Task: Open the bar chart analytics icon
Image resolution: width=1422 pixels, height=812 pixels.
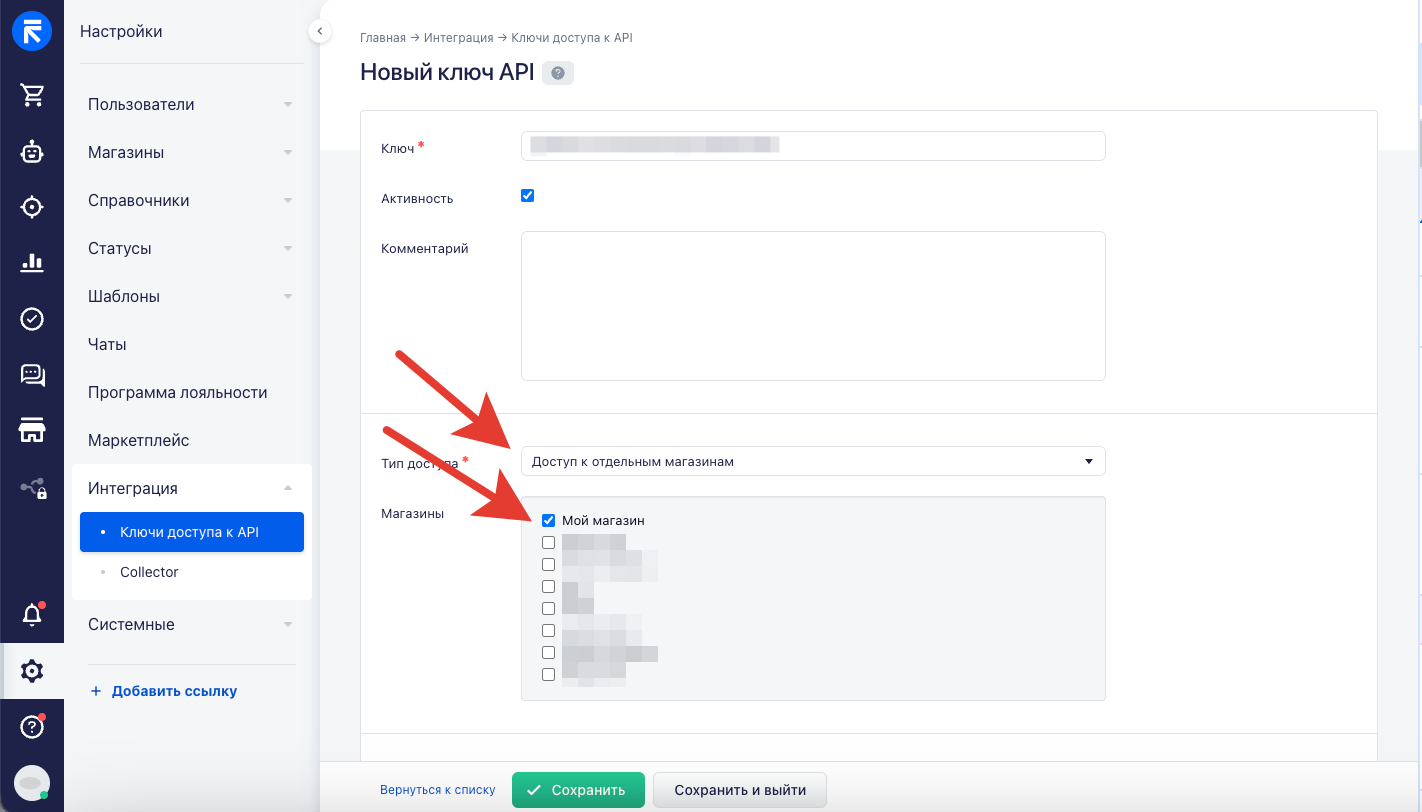Action: click(x=32, y=263)
